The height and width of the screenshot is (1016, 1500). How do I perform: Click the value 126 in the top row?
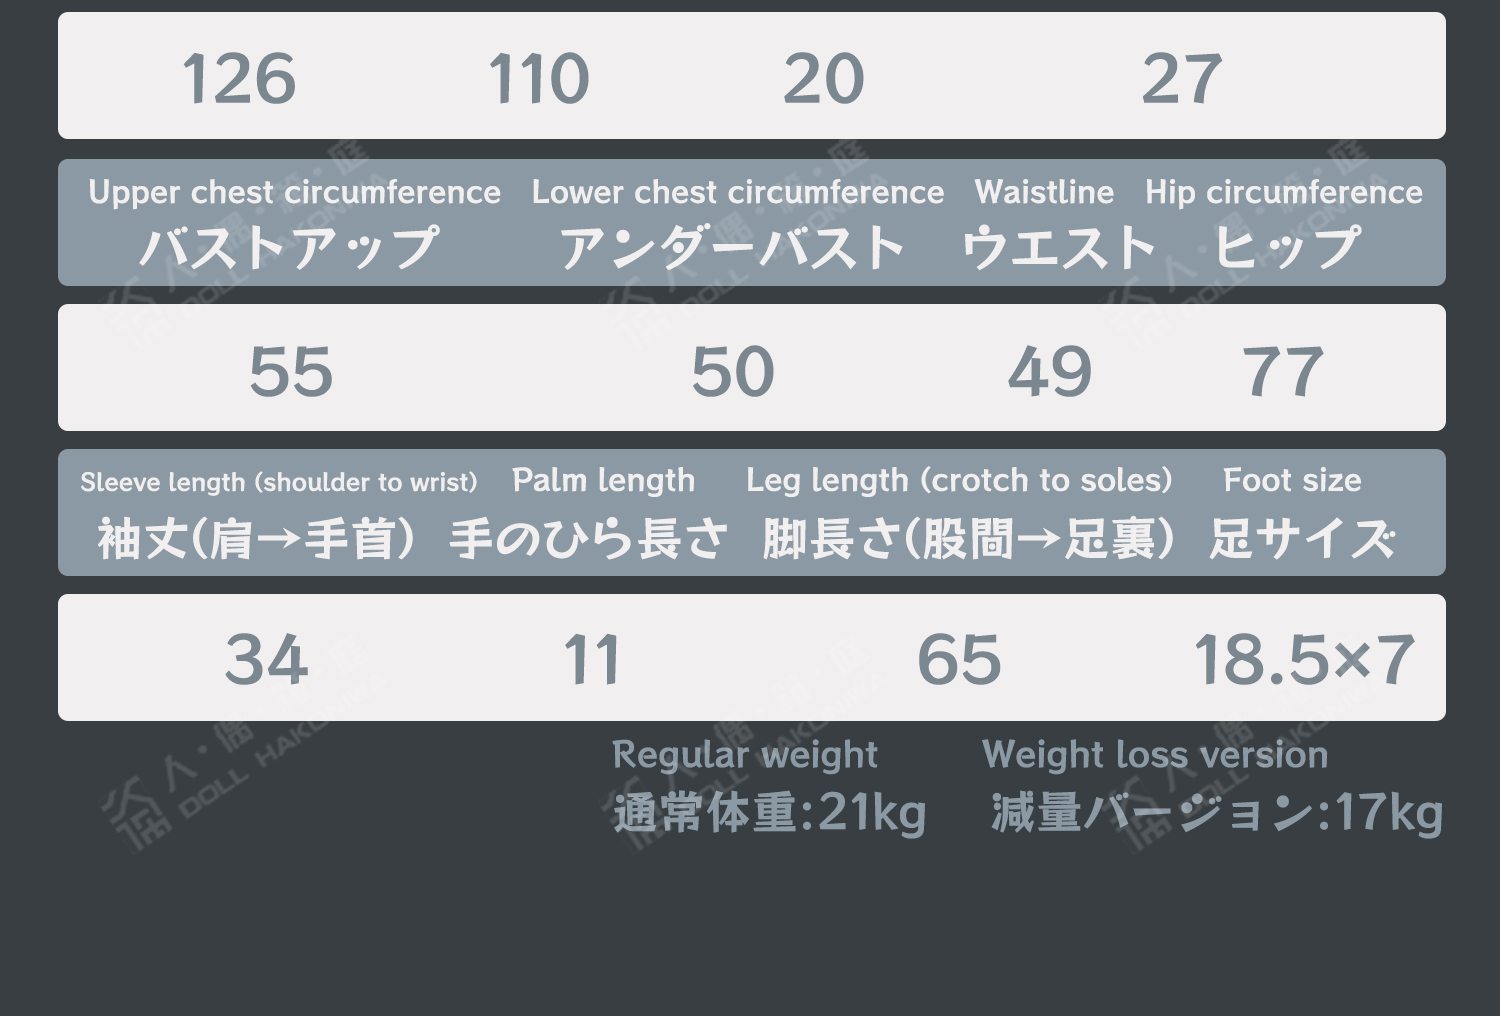tap(239, 79)
